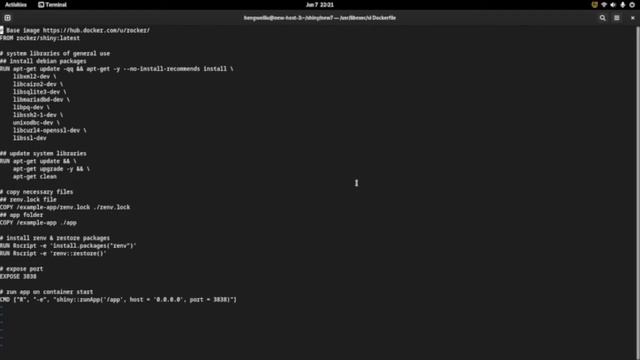
Task: Click the 'EXPOSE 3838' line
Action: (18, 277)
